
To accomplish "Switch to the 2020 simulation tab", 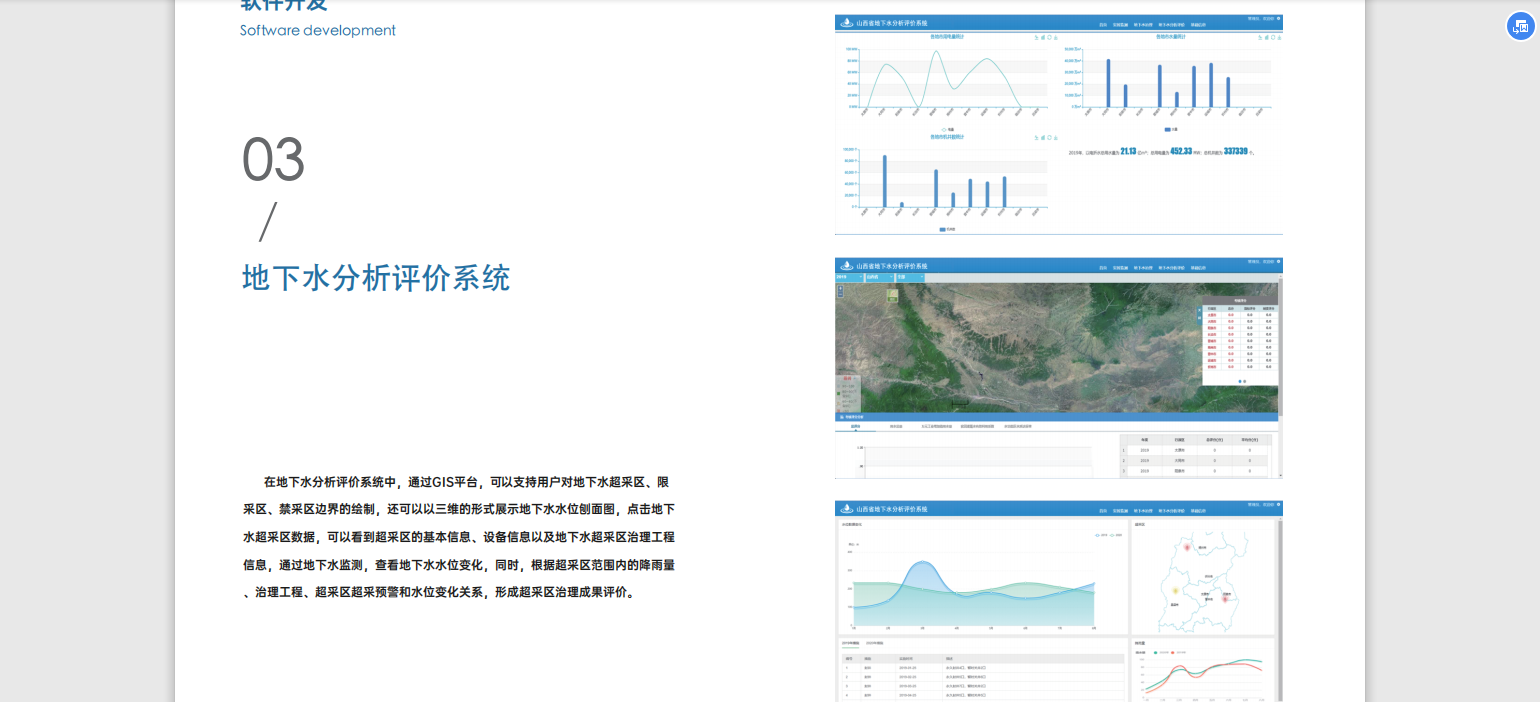I will pyautogui.click(x=874, y=642).
